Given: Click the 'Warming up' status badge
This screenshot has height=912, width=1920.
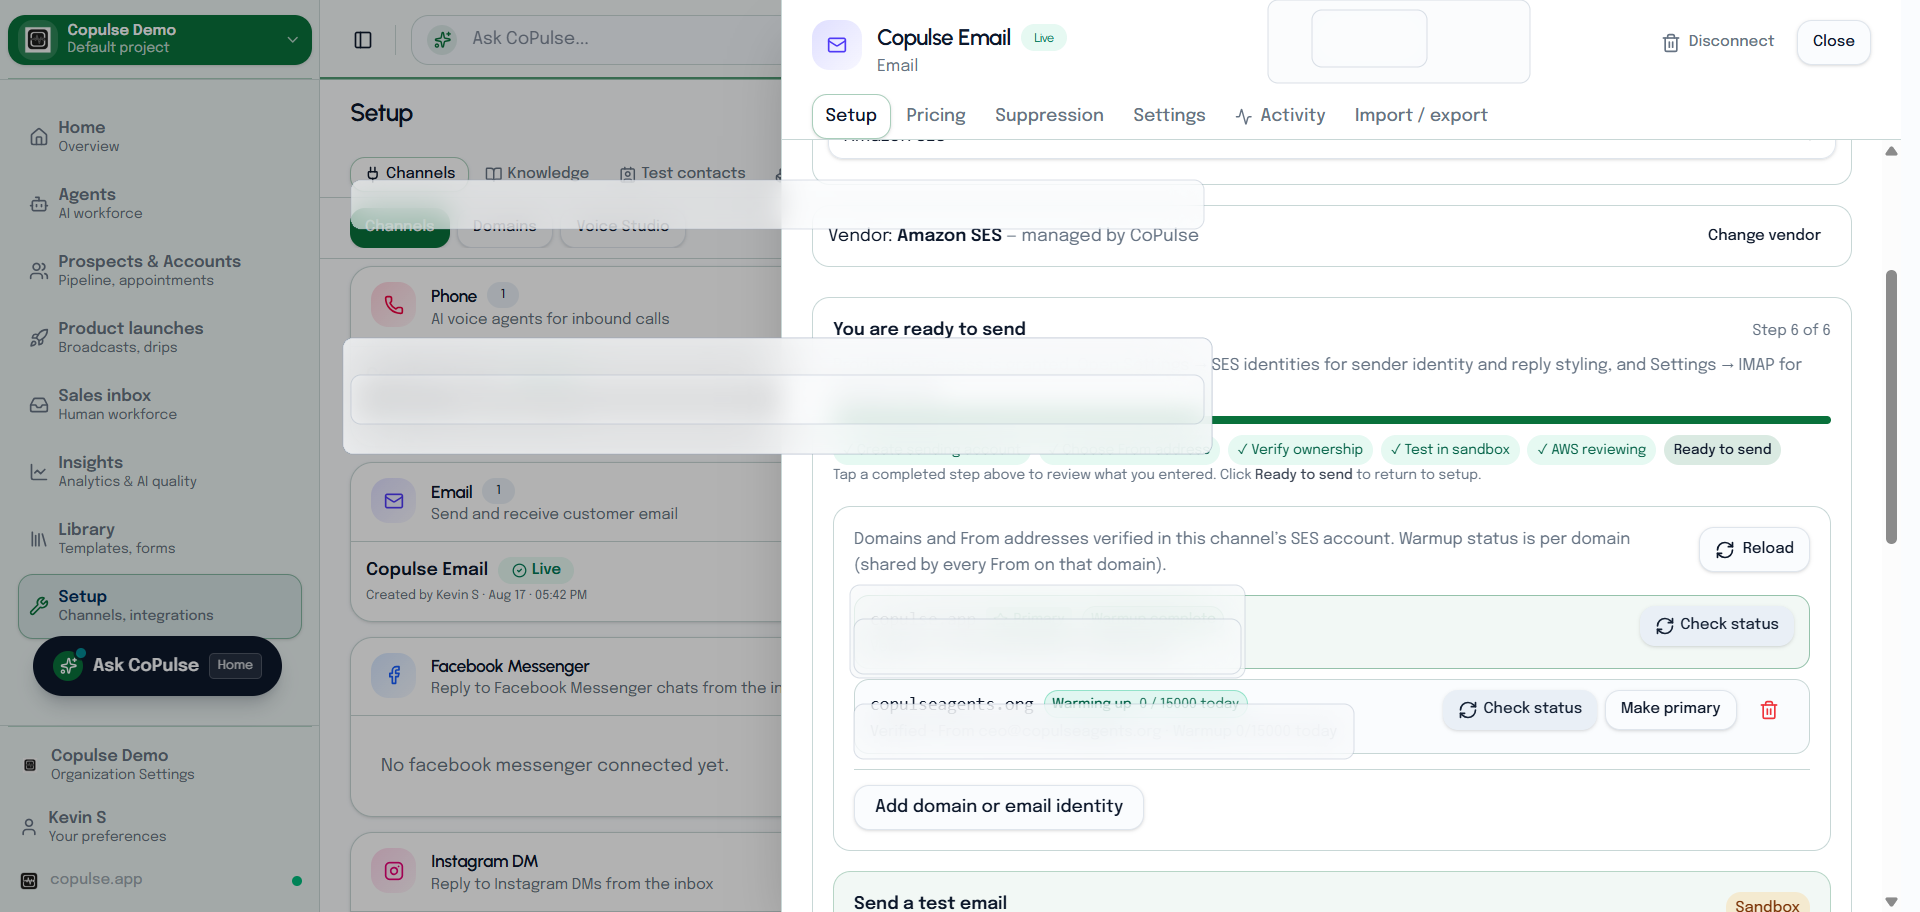Looking at the screenshot, I should coord(1145,703).
